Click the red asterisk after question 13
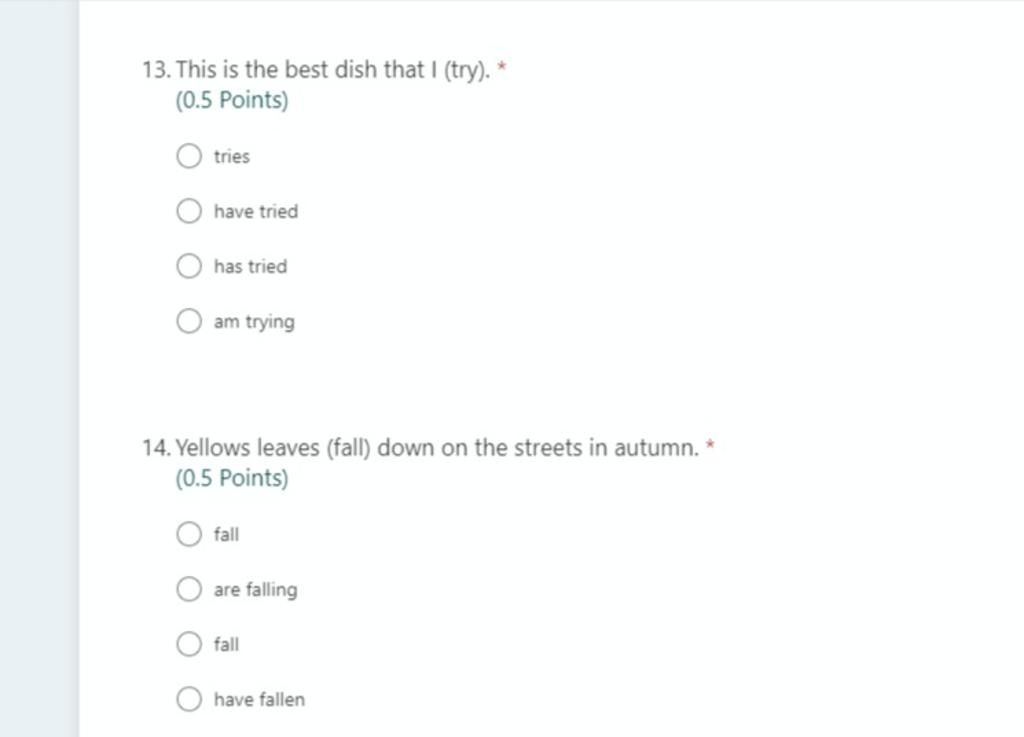Screen dimensions: 1024x737 coord(502,65)
